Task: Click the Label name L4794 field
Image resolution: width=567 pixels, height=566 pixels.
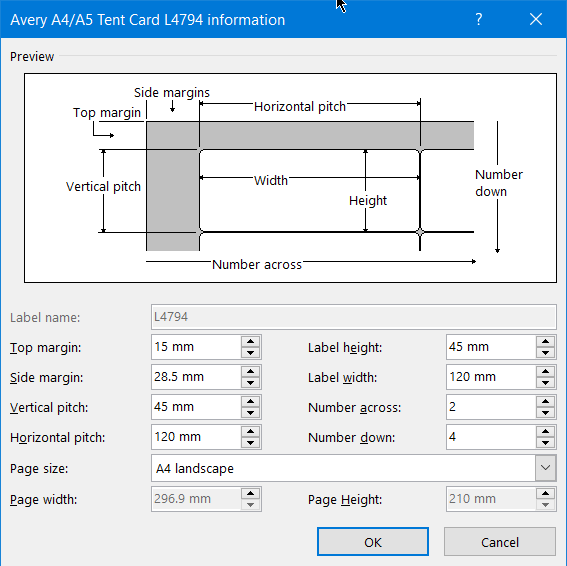Action: (x=354, y=317)
